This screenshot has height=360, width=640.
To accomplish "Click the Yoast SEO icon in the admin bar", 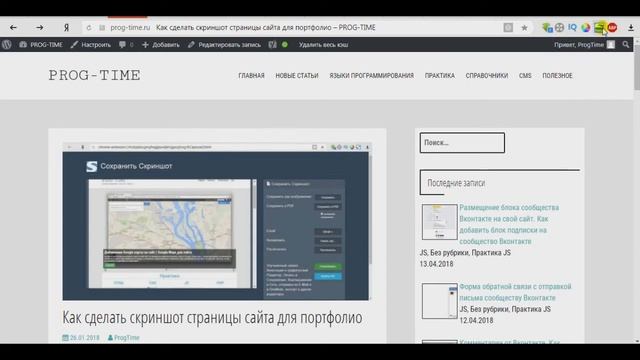I will coord(273,45).
